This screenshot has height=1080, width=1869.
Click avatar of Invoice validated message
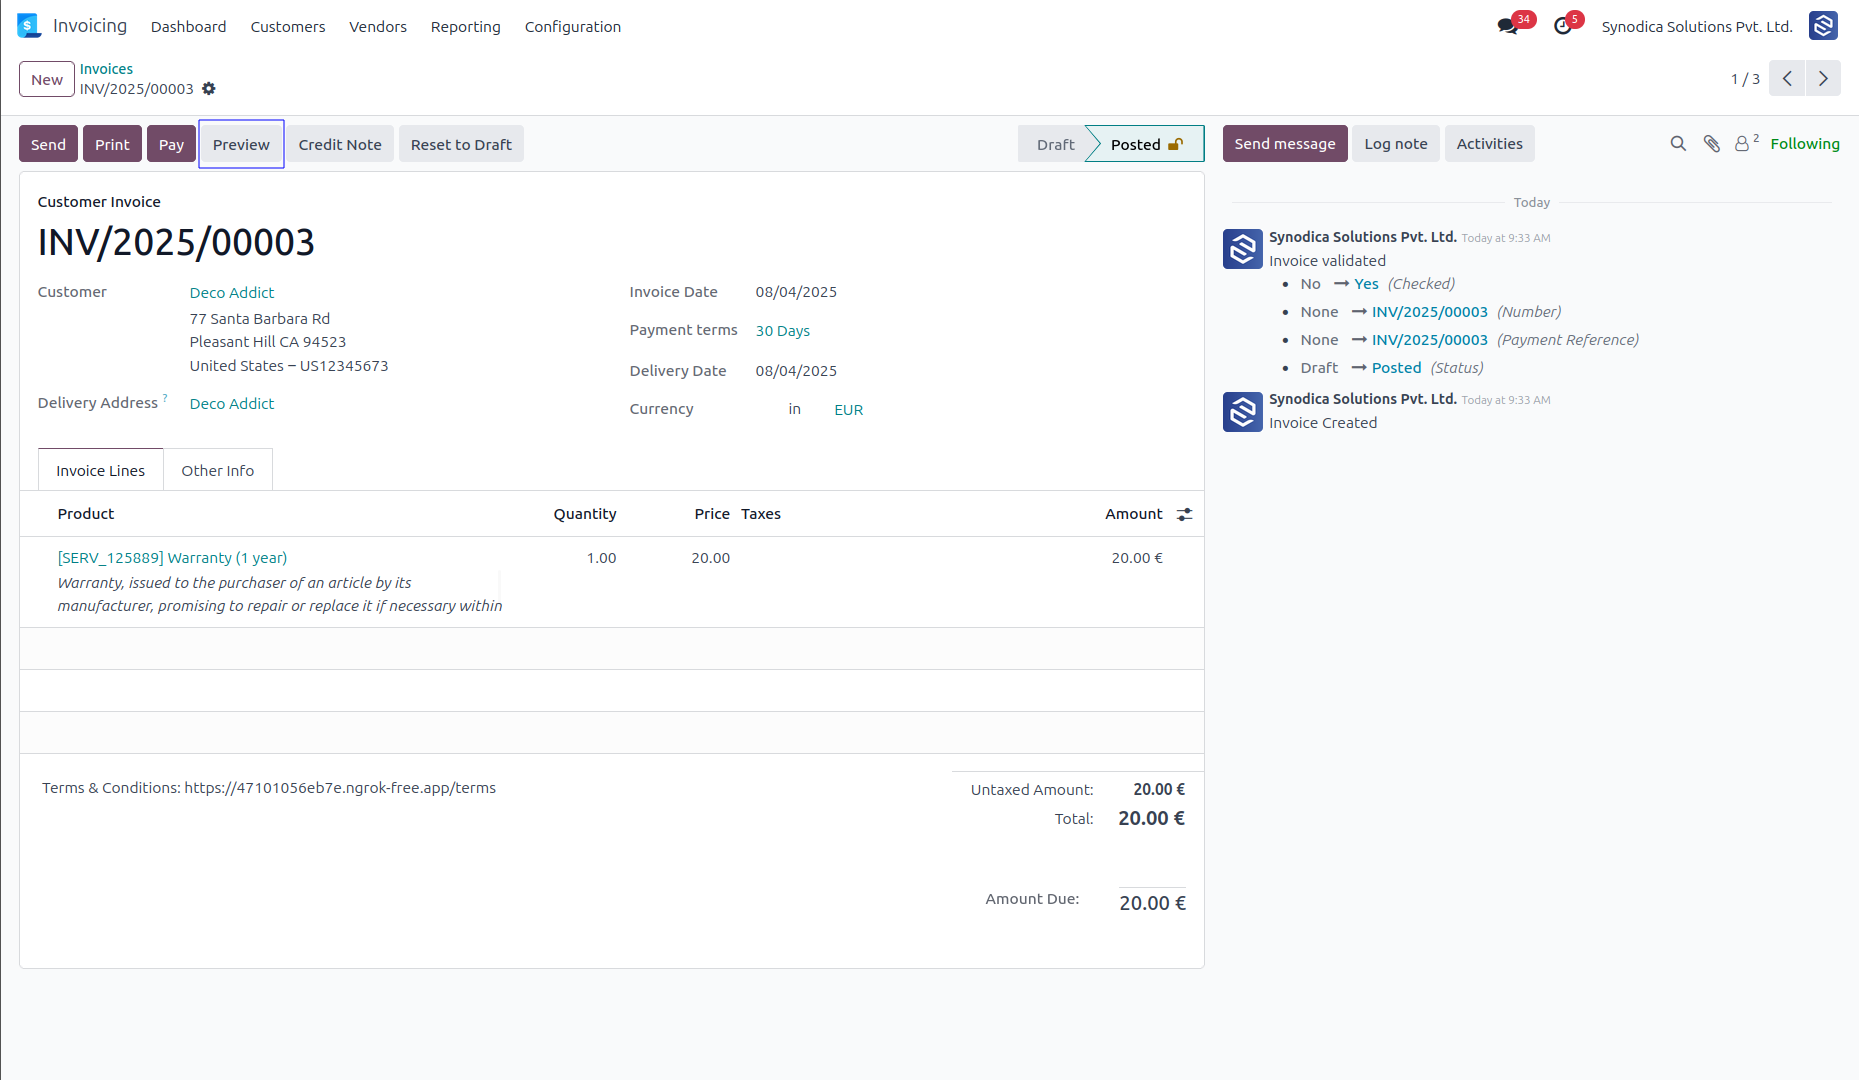[x=1242, y=249]
